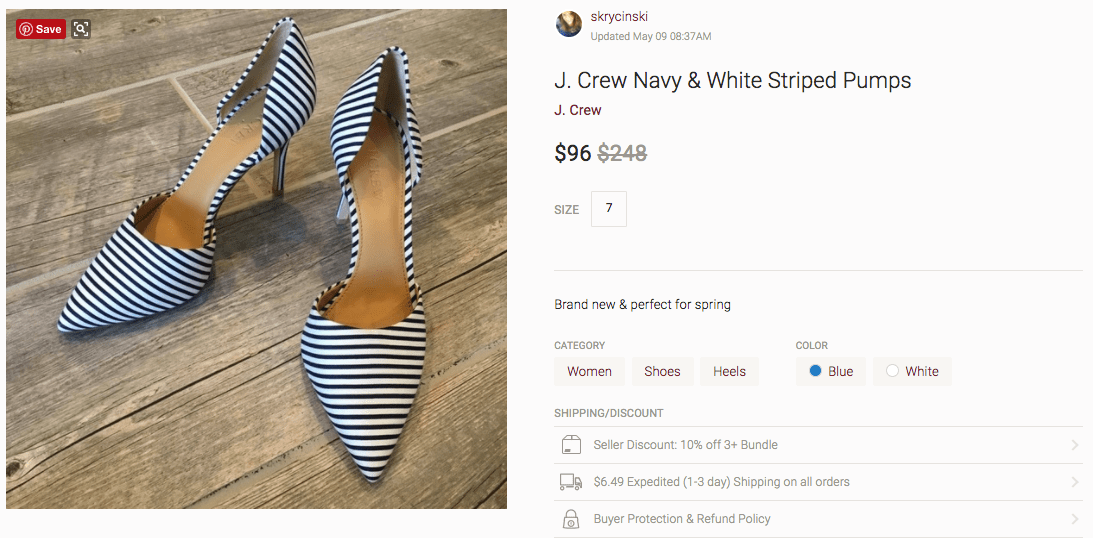Open the Shoes category tag

pos(662,371)
